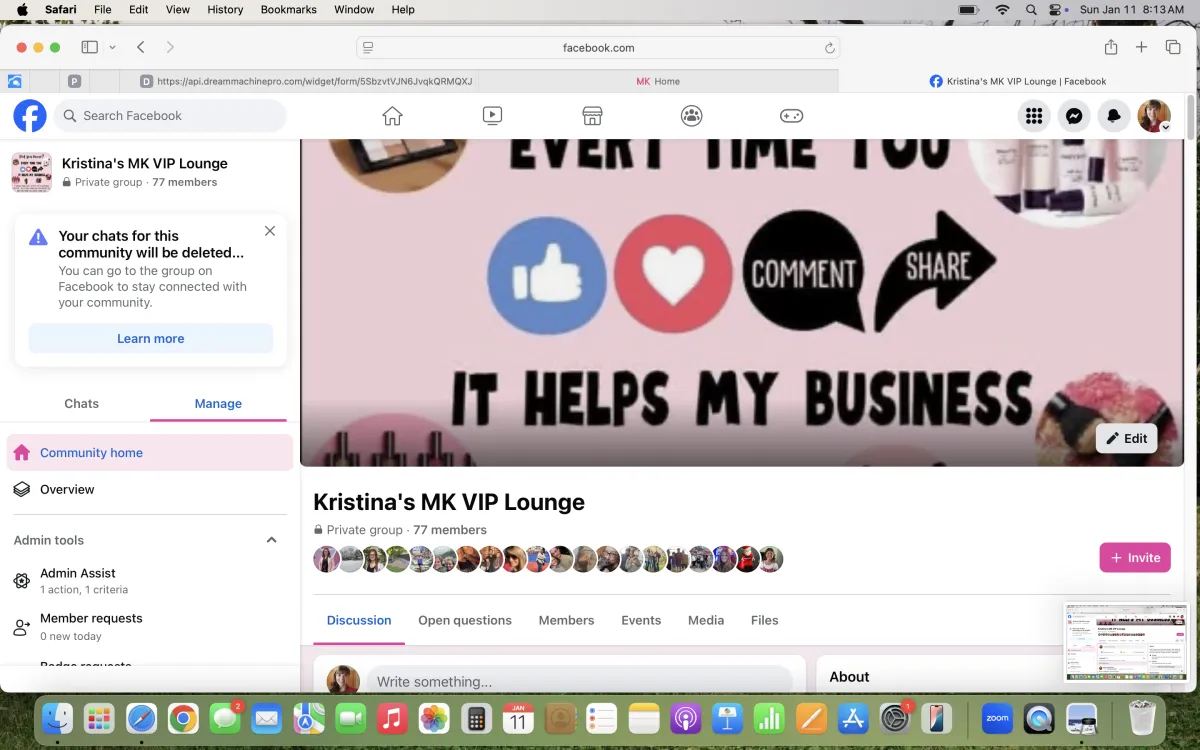Open Finder from the Dock
The image size is (1200, 750).
pyautogui.click(x=57, y=718)
